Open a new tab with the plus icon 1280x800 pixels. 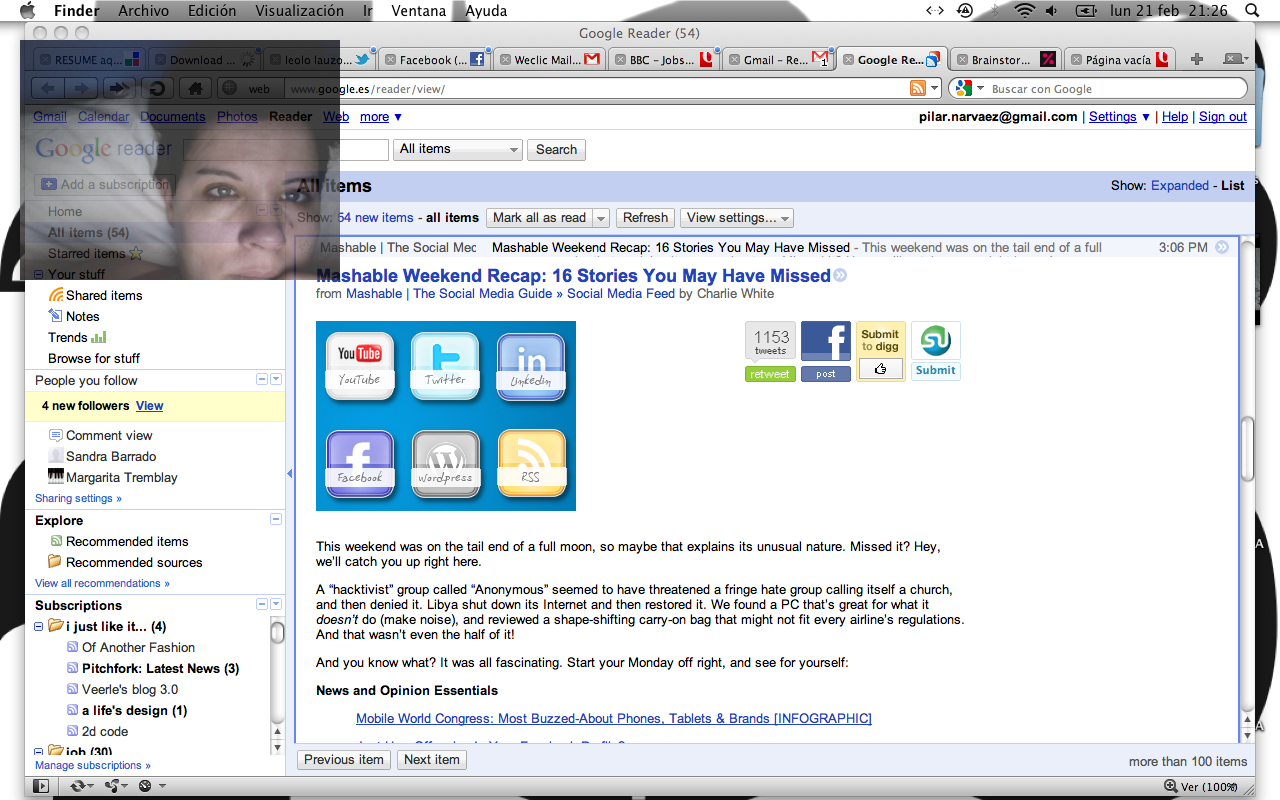pos(1197,59)
